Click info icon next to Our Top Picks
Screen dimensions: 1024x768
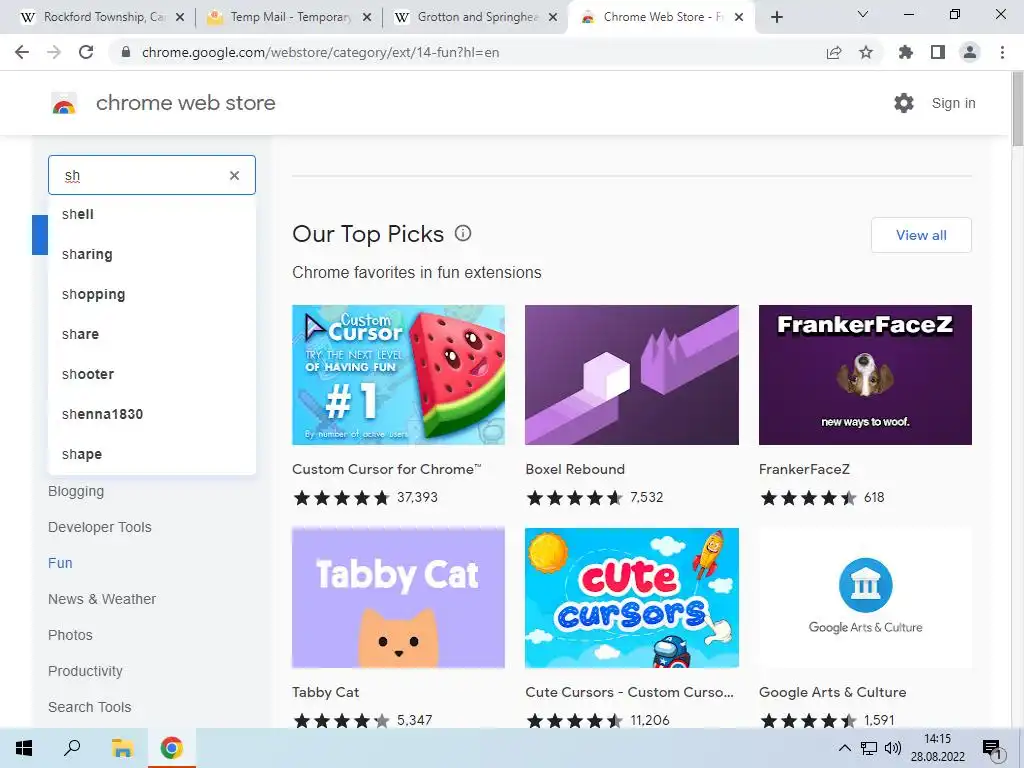463,233
